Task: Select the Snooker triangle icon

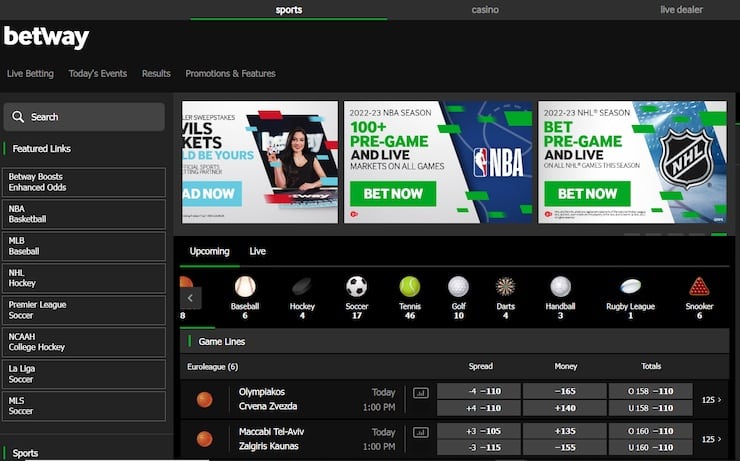Action: pyautogui.click(x=699, y=286)
